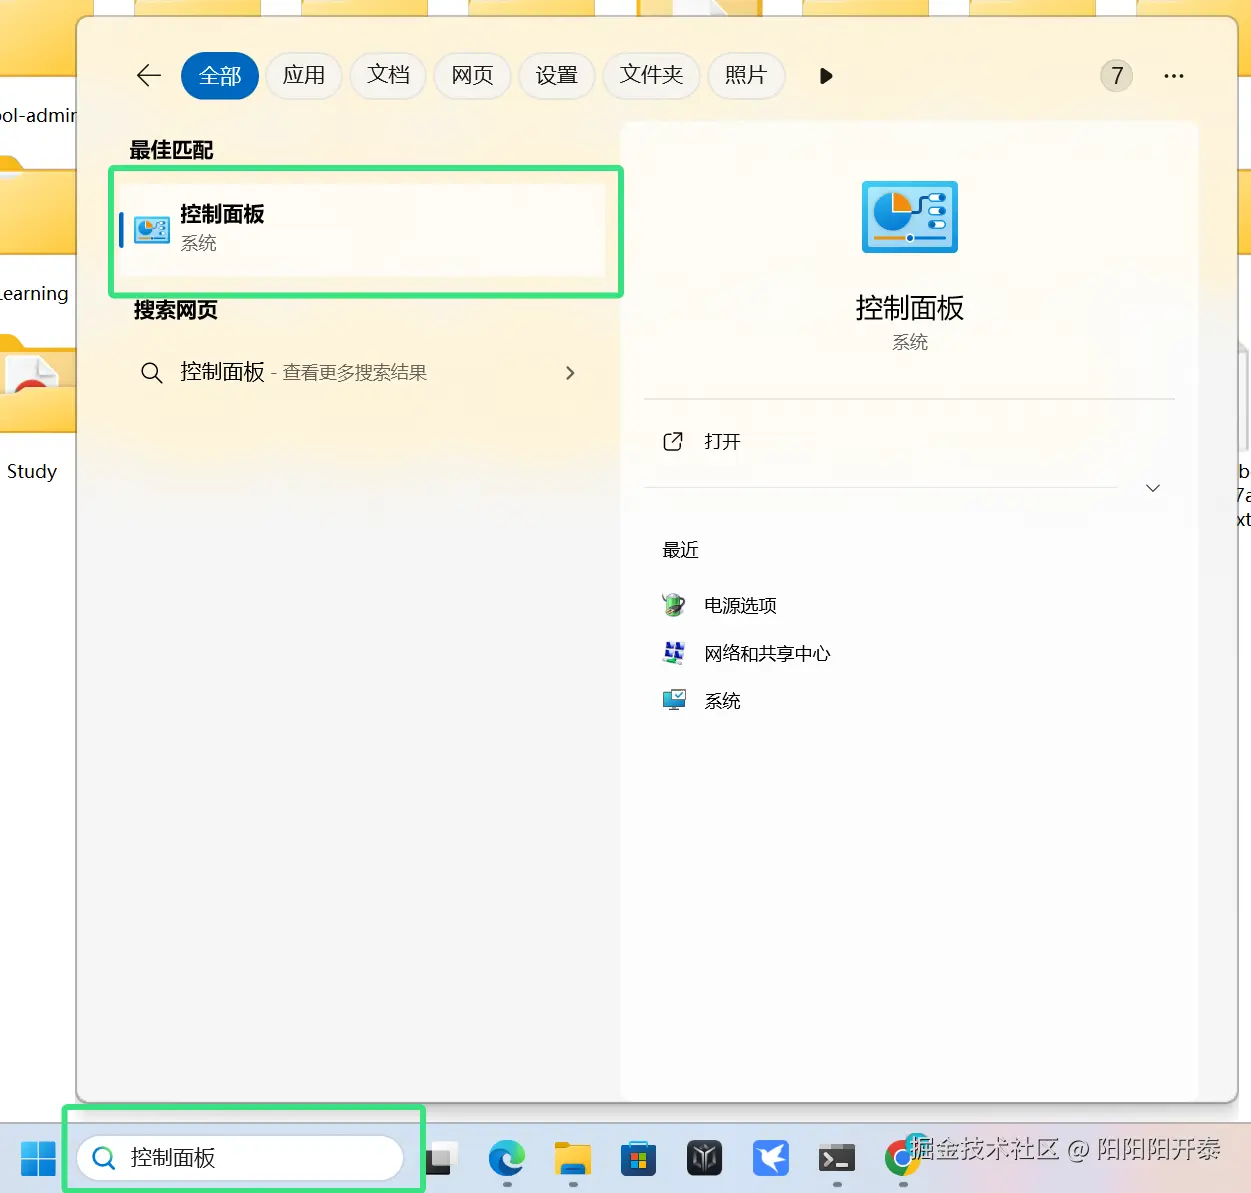
Task: Switch to the 网页 filter tab
Action: click(472, 76)
